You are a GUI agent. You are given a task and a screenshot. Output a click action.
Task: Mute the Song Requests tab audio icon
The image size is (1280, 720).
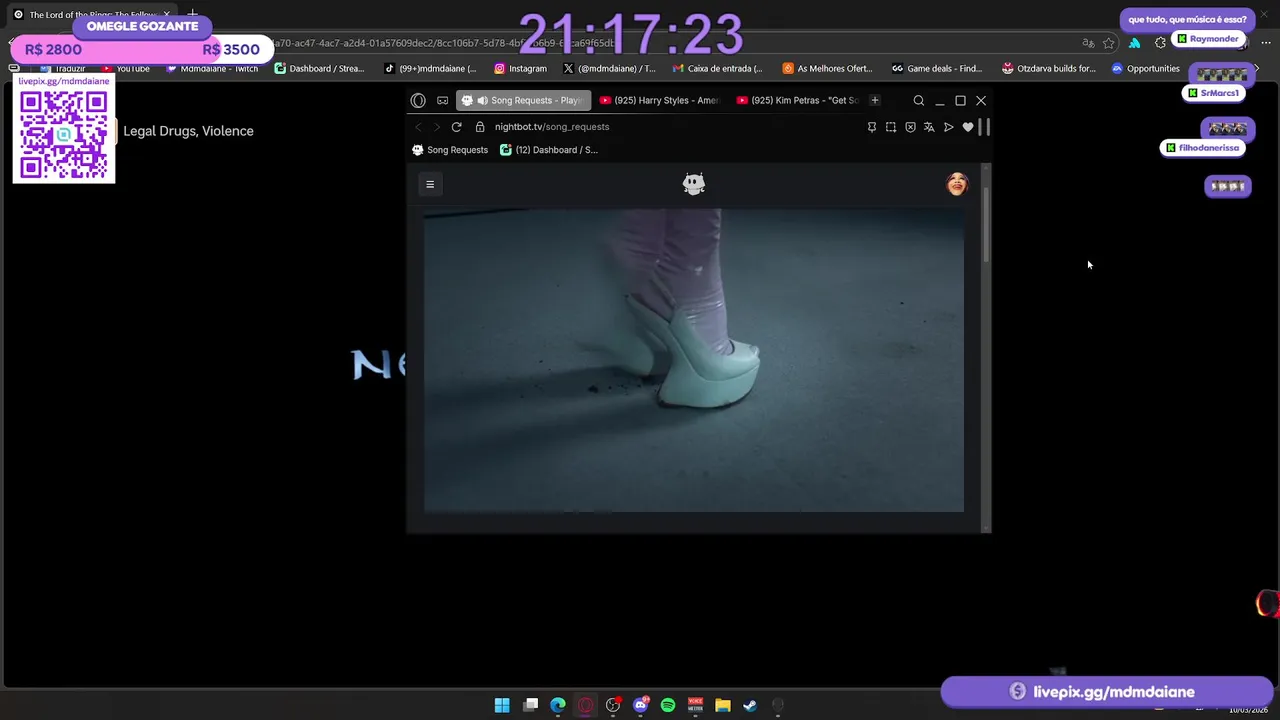coord(482,100)
